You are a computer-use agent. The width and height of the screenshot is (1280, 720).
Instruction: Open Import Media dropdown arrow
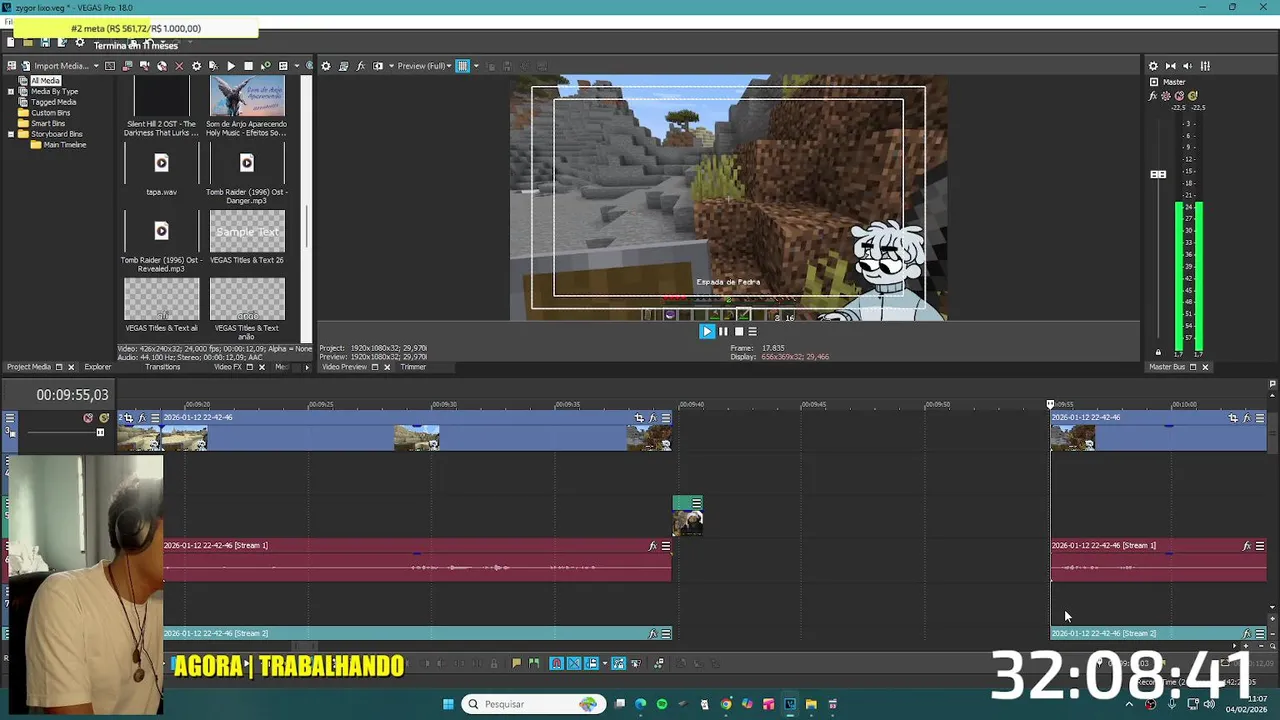coord(96,66)
